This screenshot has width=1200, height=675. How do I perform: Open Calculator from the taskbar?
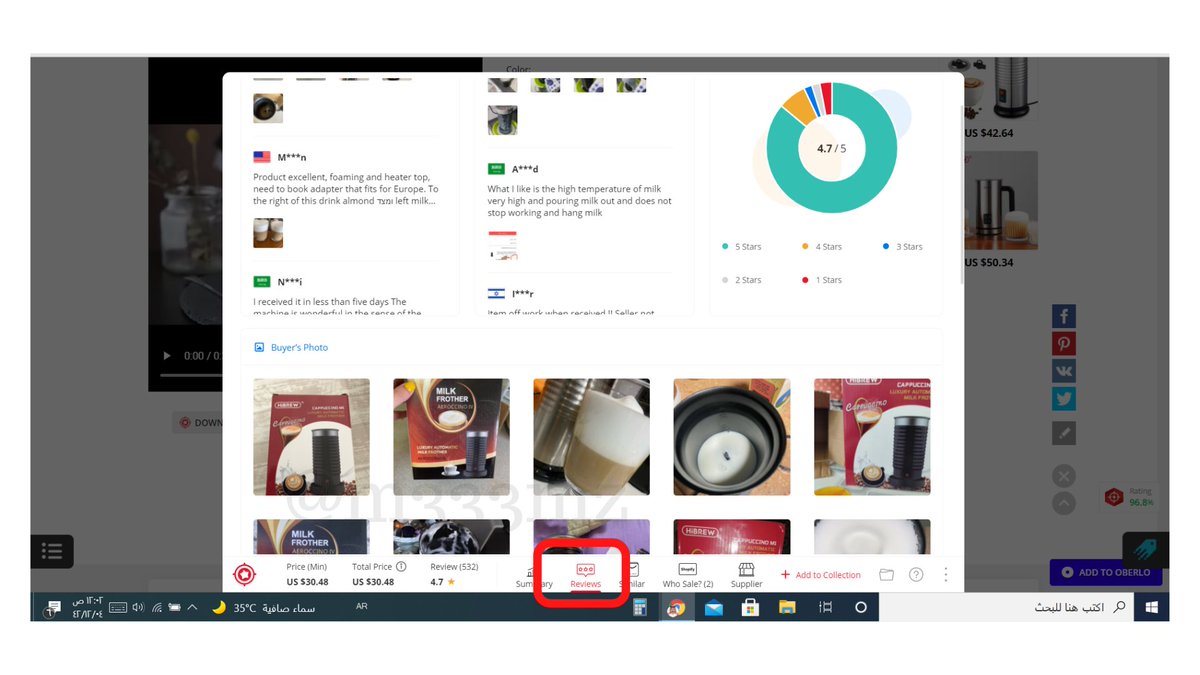pos(641,607)
